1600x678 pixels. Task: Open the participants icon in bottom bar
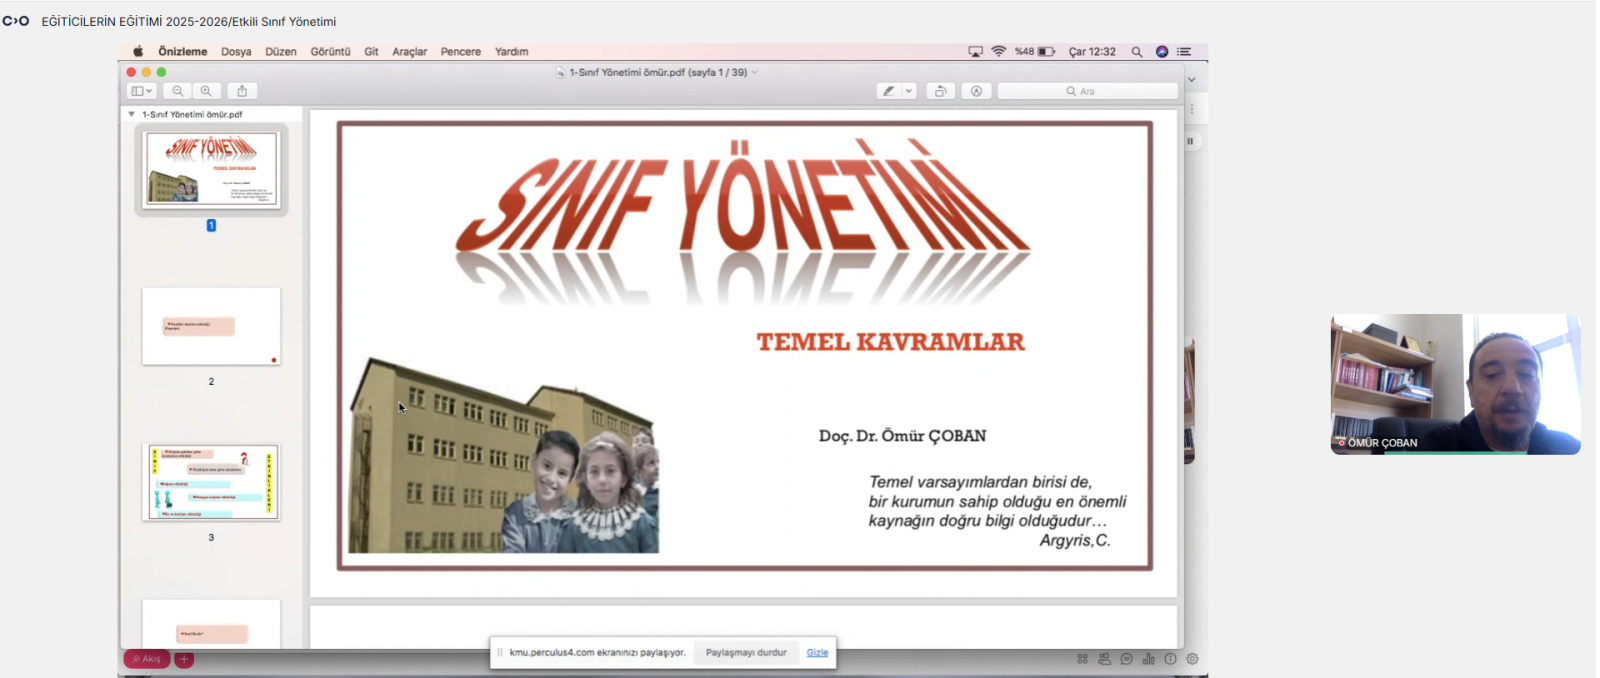(x=1104, y=659)
